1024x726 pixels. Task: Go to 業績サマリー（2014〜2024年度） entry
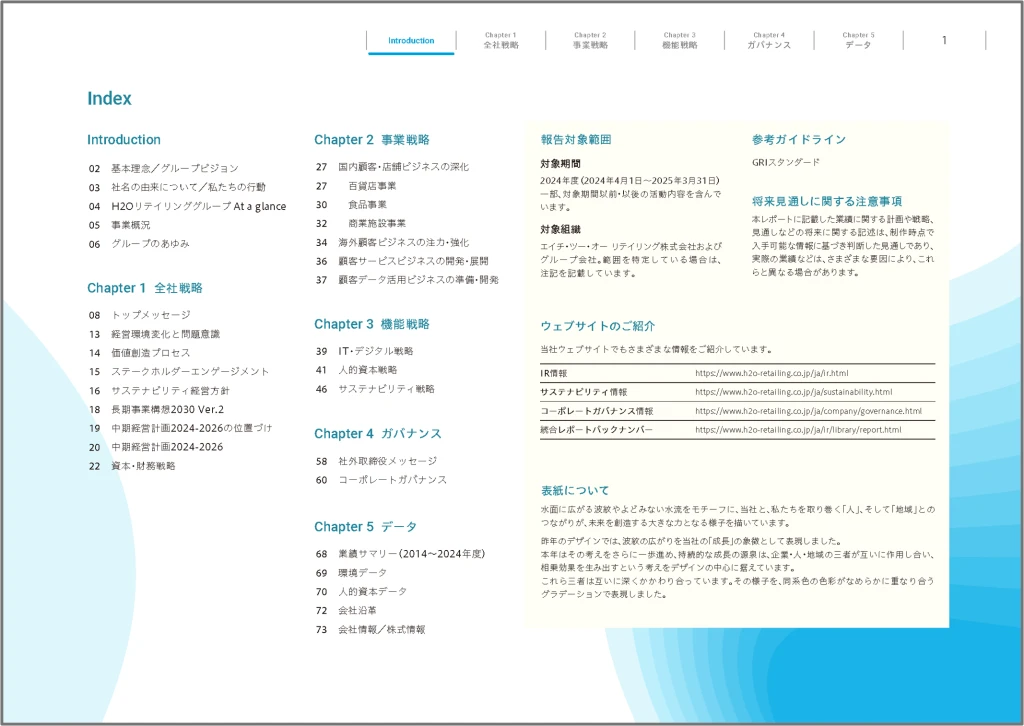[x=411, y=553]
